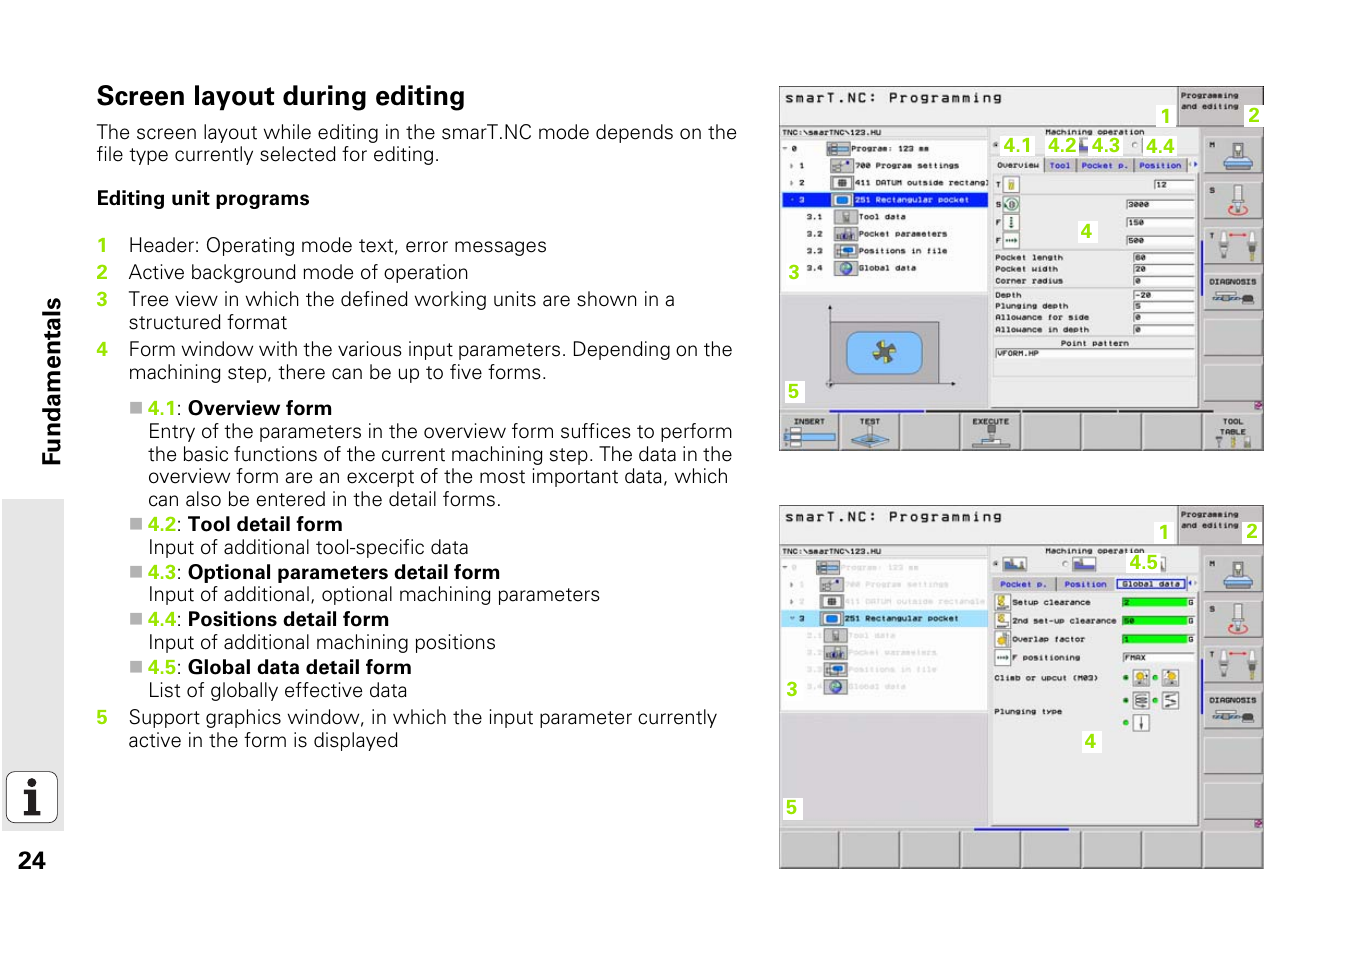Screen dimensions: 1354x954
Task: Switch to the Overview tab
Action: click(x=1018, y=165)
